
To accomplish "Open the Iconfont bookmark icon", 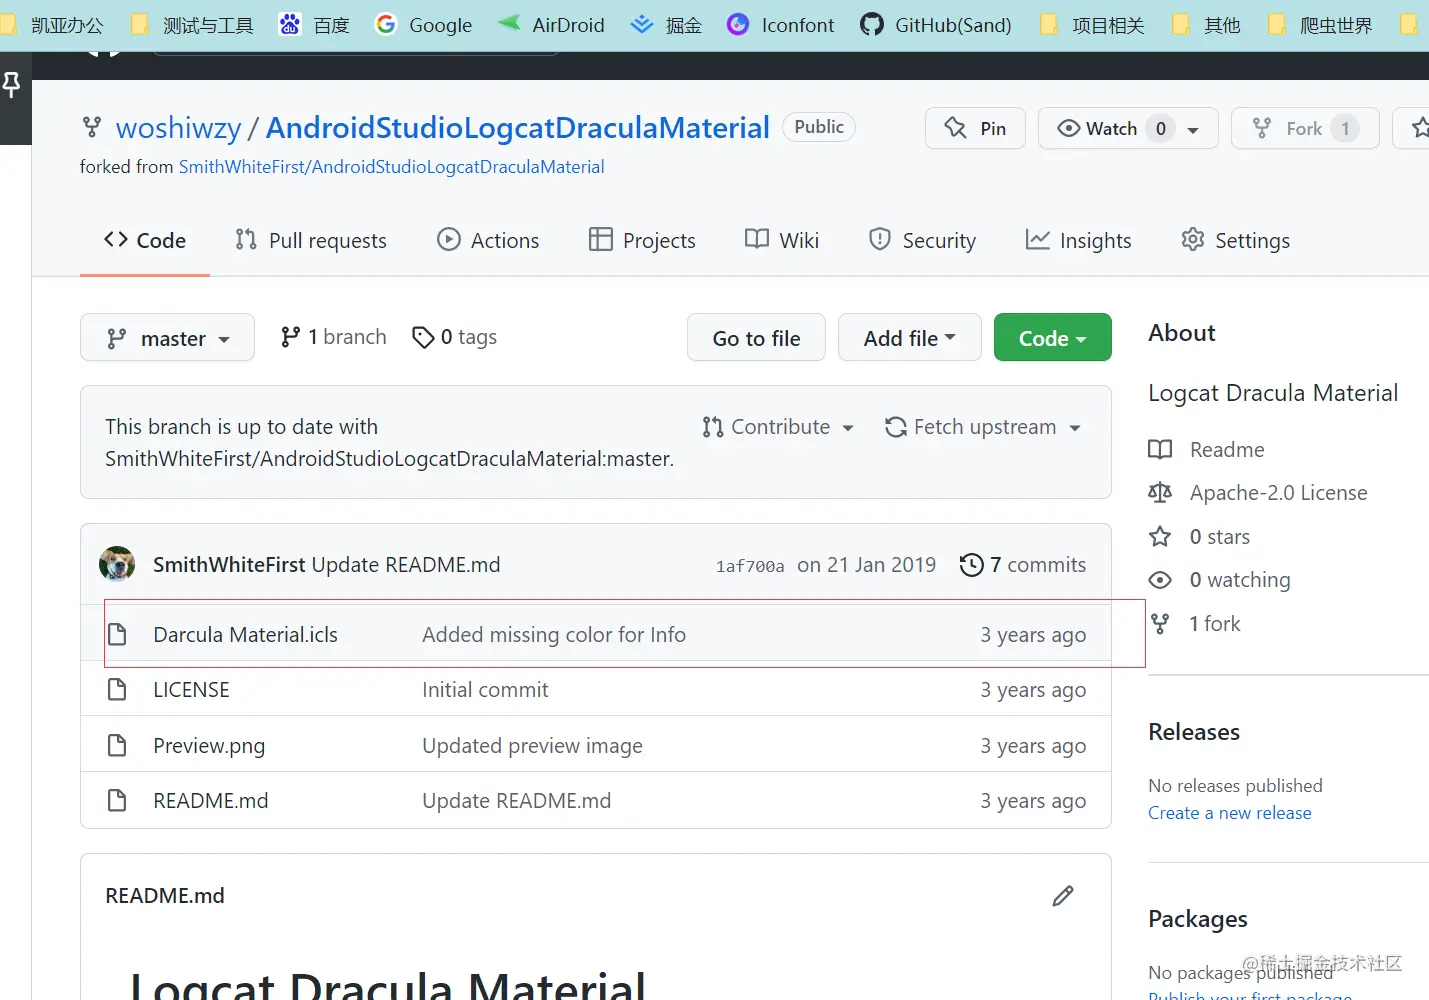I will [738, 24].
